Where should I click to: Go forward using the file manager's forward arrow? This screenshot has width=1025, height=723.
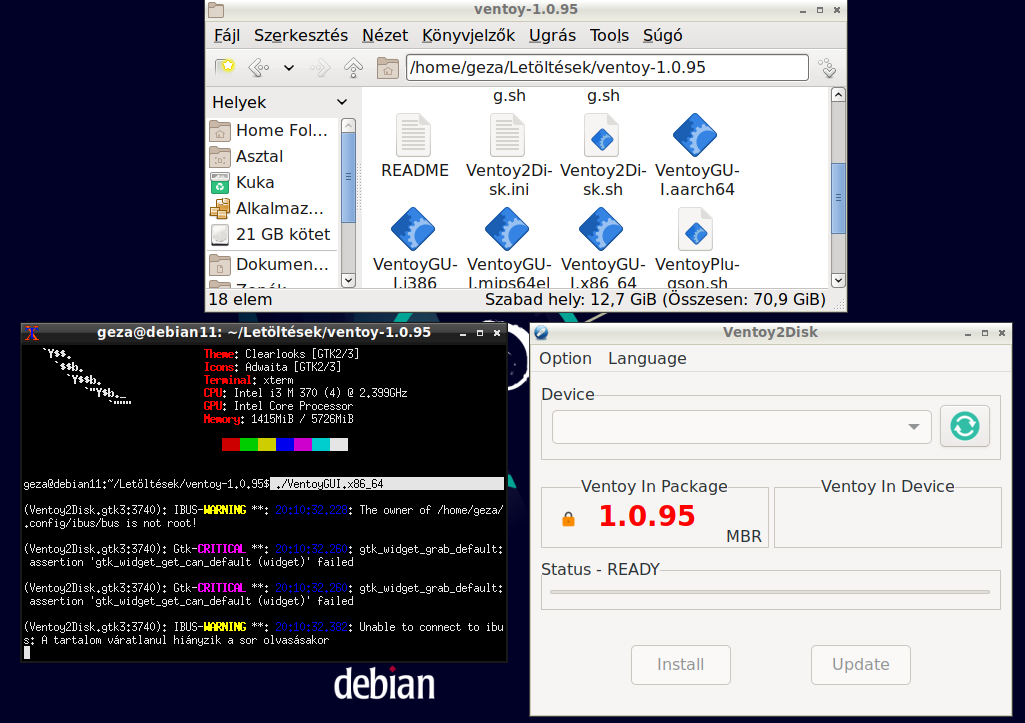(x=320, y=67)
